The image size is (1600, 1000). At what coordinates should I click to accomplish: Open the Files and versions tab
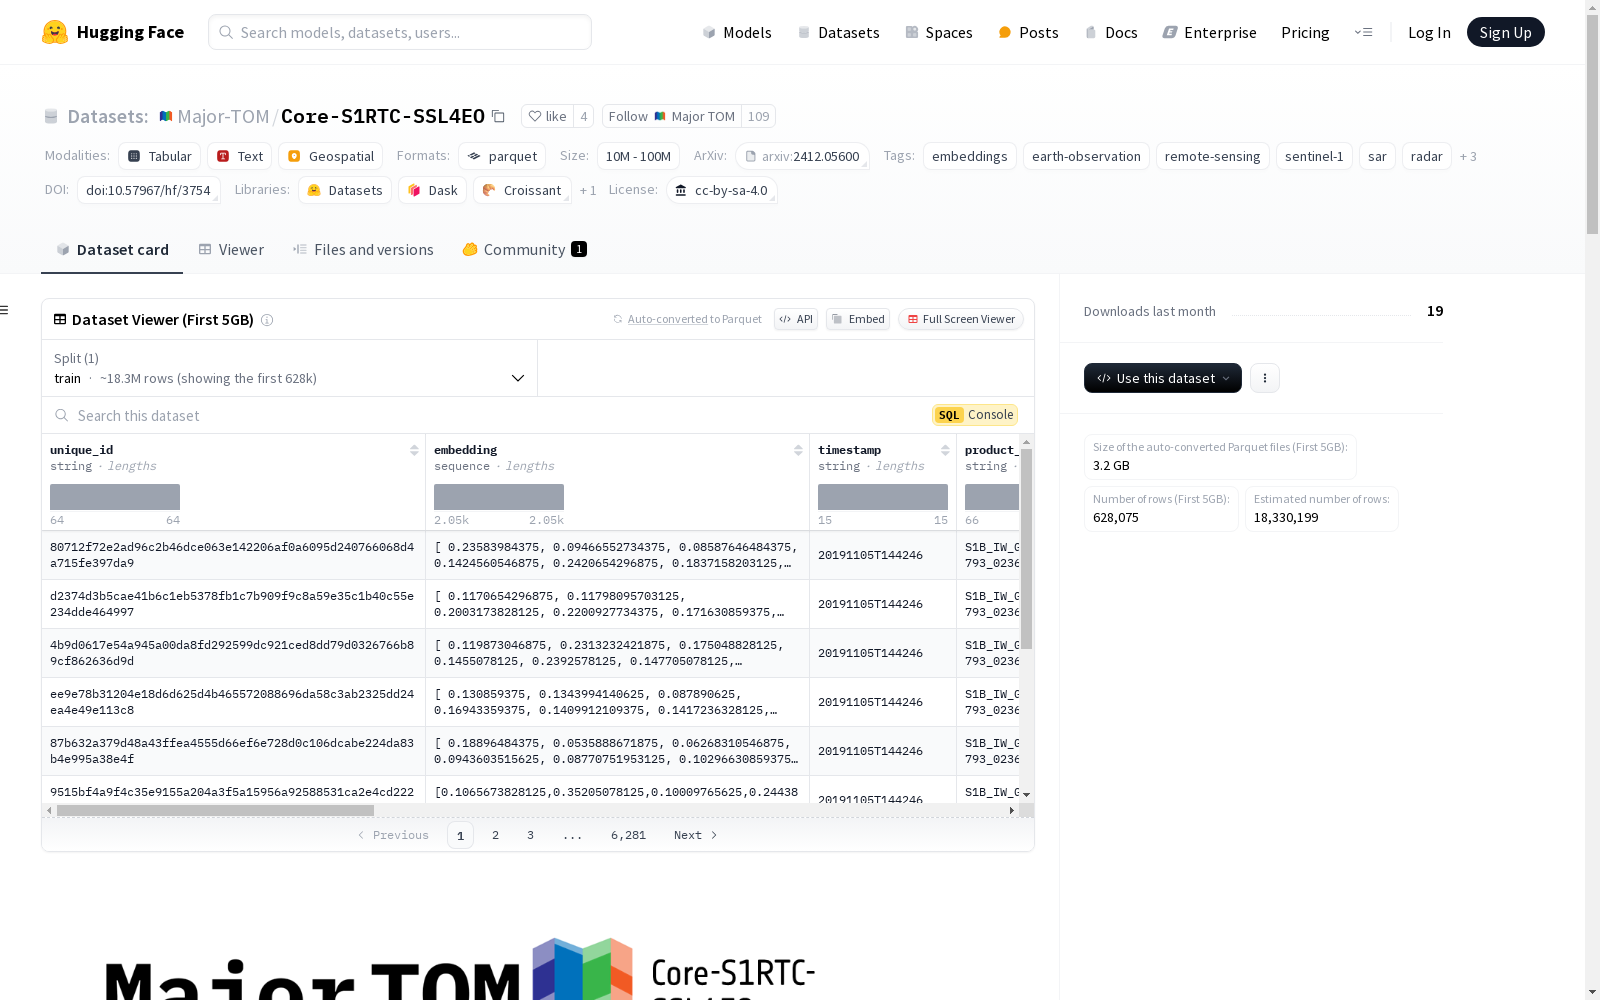[363, 250]
